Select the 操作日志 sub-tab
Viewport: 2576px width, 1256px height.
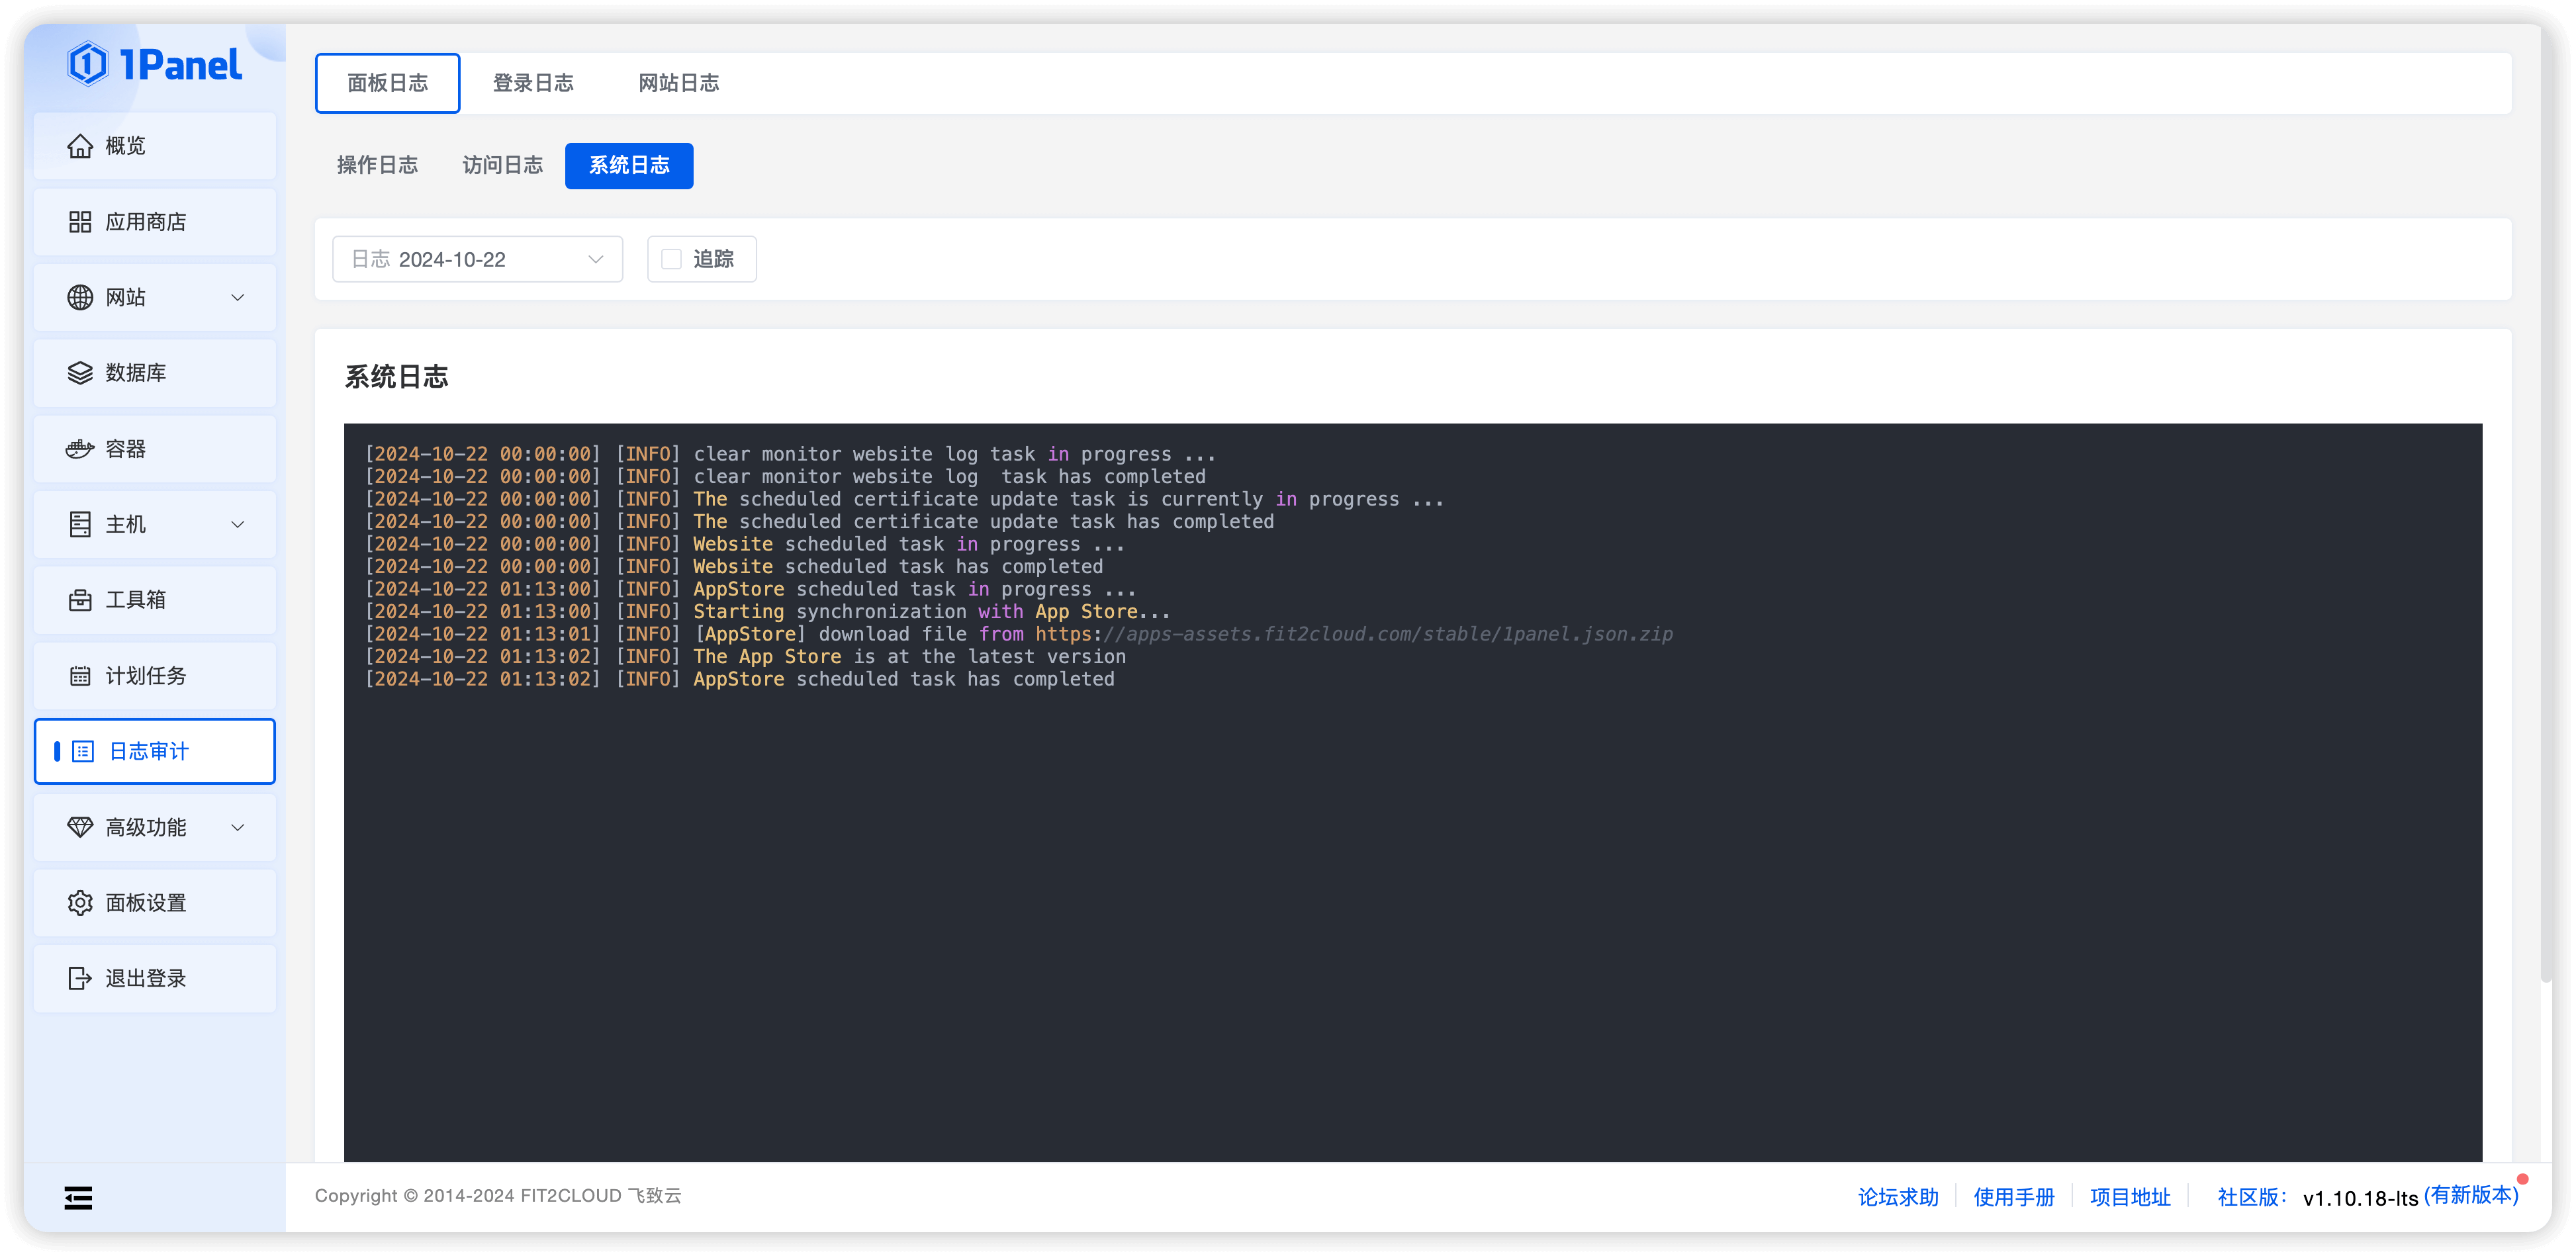coord(377,165)
